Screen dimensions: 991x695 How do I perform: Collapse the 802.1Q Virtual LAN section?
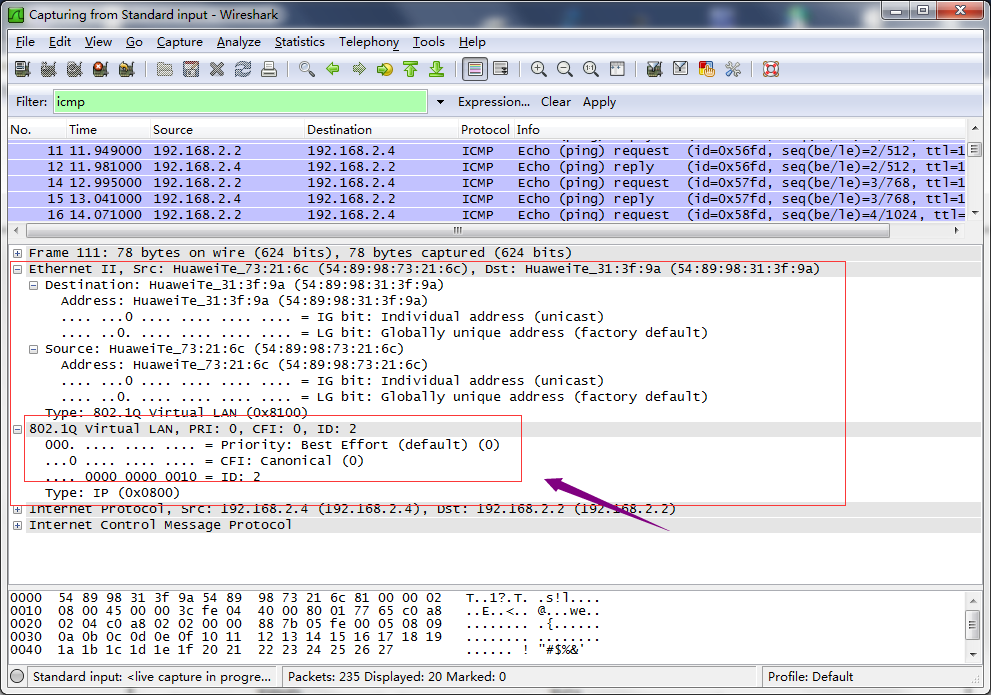(x=18, y=429)
